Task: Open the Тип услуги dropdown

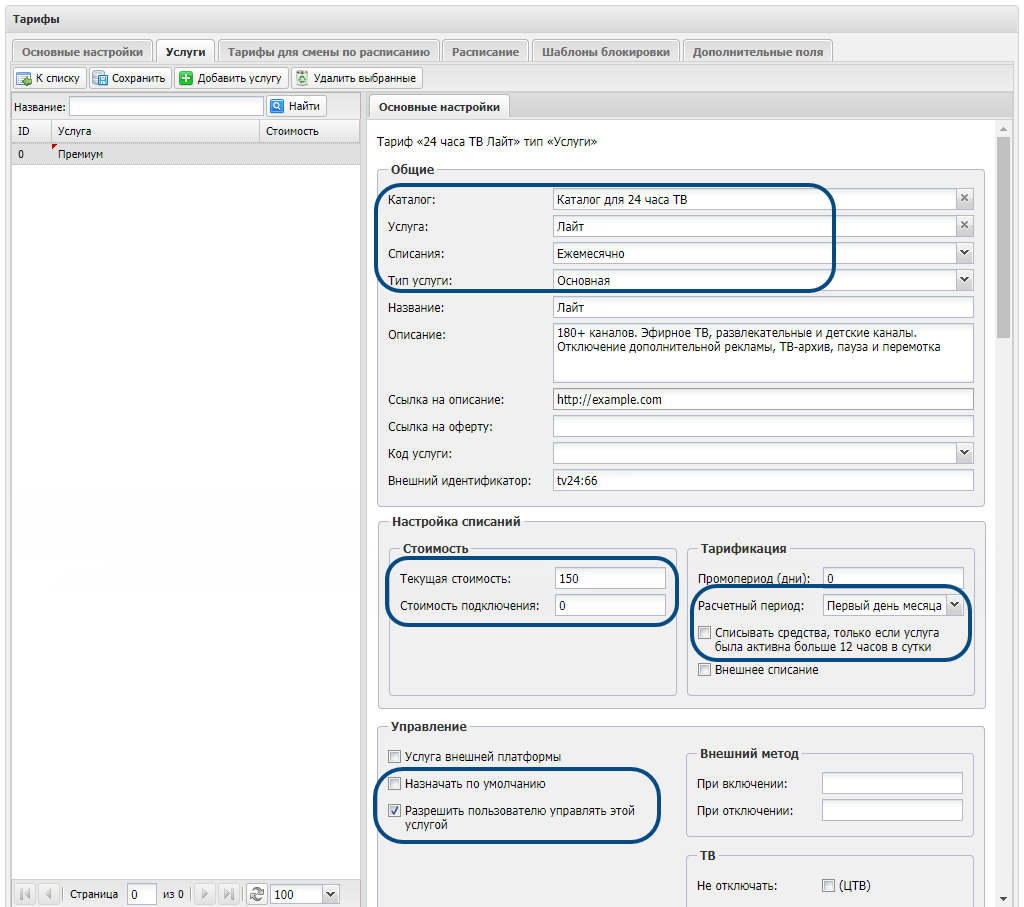Action: [x=964, y=280]
